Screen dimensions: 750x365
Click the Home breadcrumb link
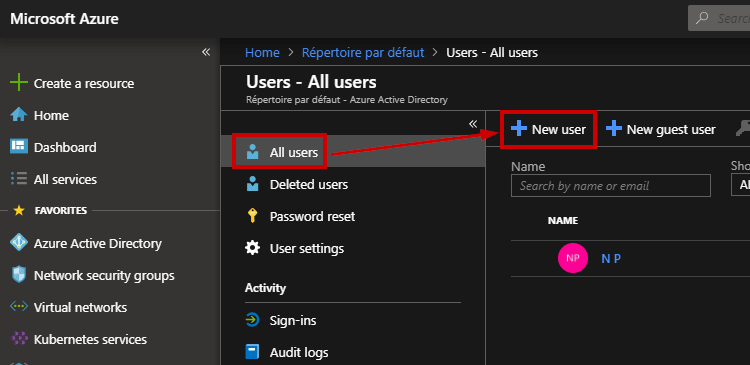tap(262, 52)
